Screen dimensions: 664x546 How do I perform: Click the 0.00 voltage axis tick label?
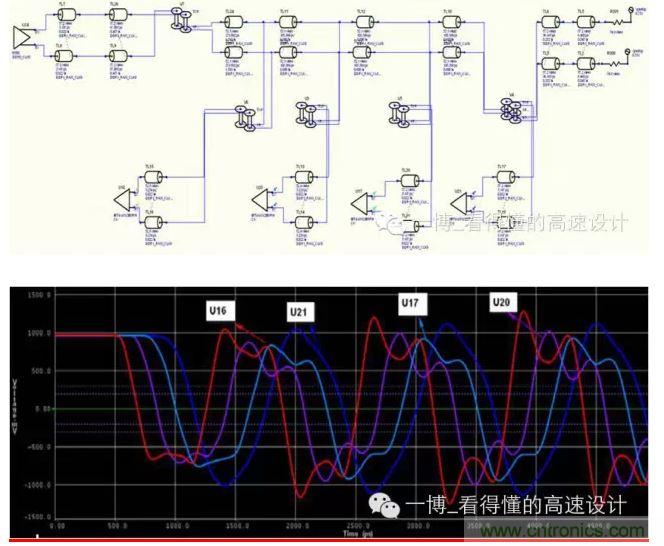pyautogui.click(x=40, y=409)
